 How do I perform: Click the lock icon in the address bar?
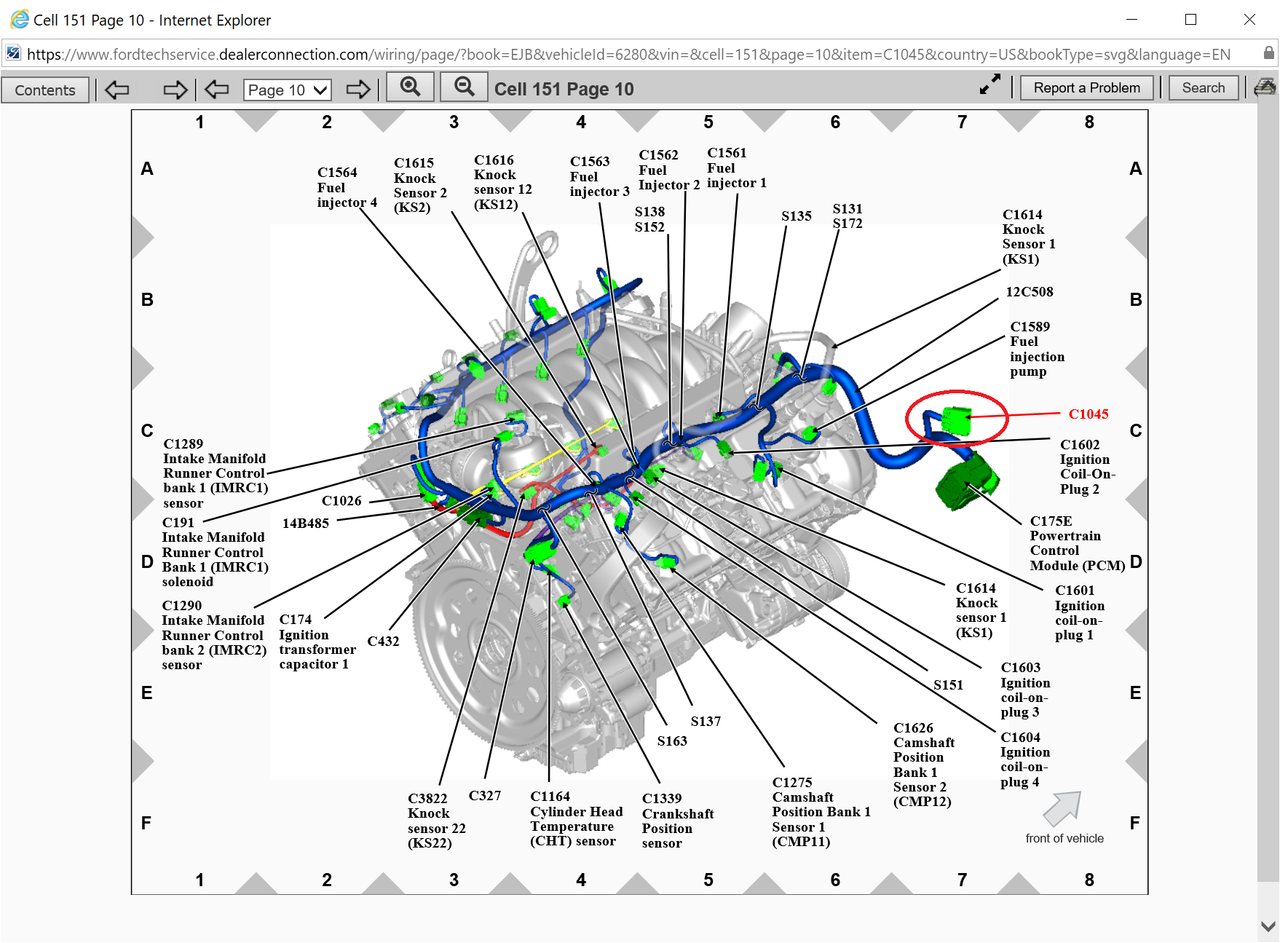pos(1268,54)
